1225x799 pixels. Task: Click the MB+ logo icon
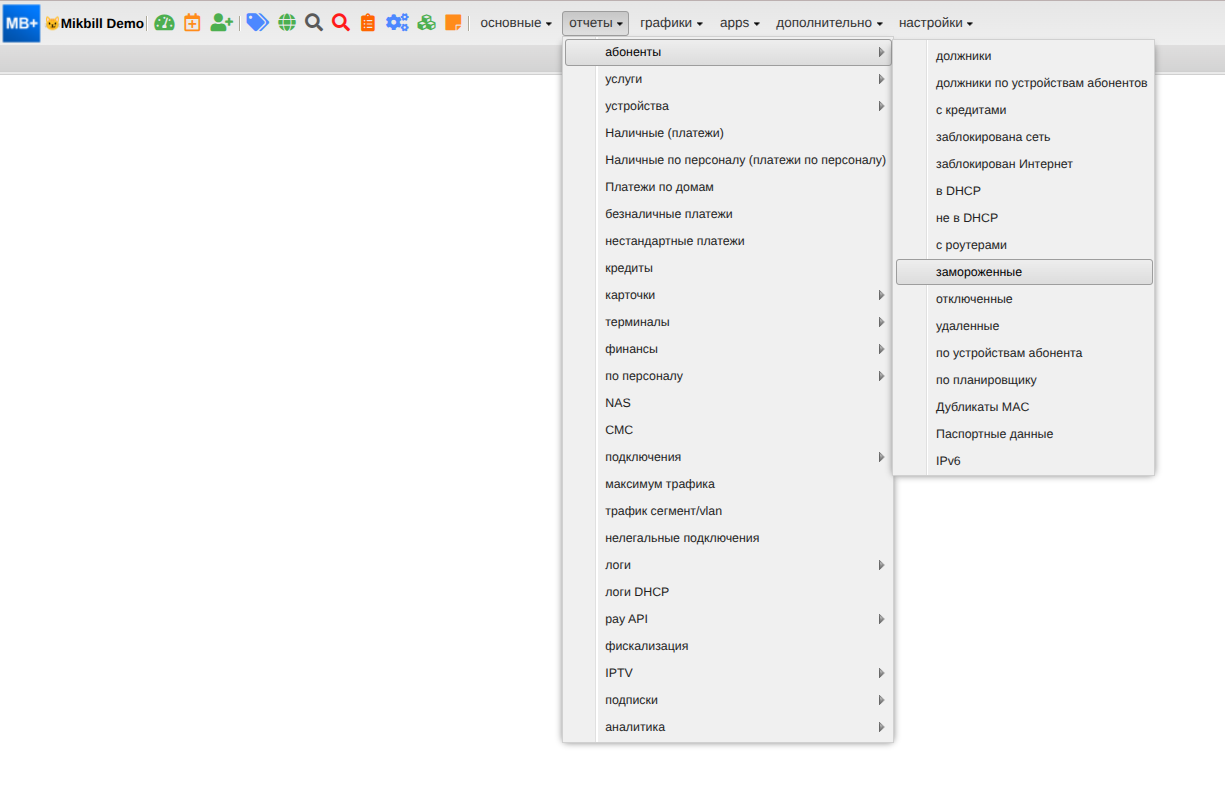pos(21,22)
